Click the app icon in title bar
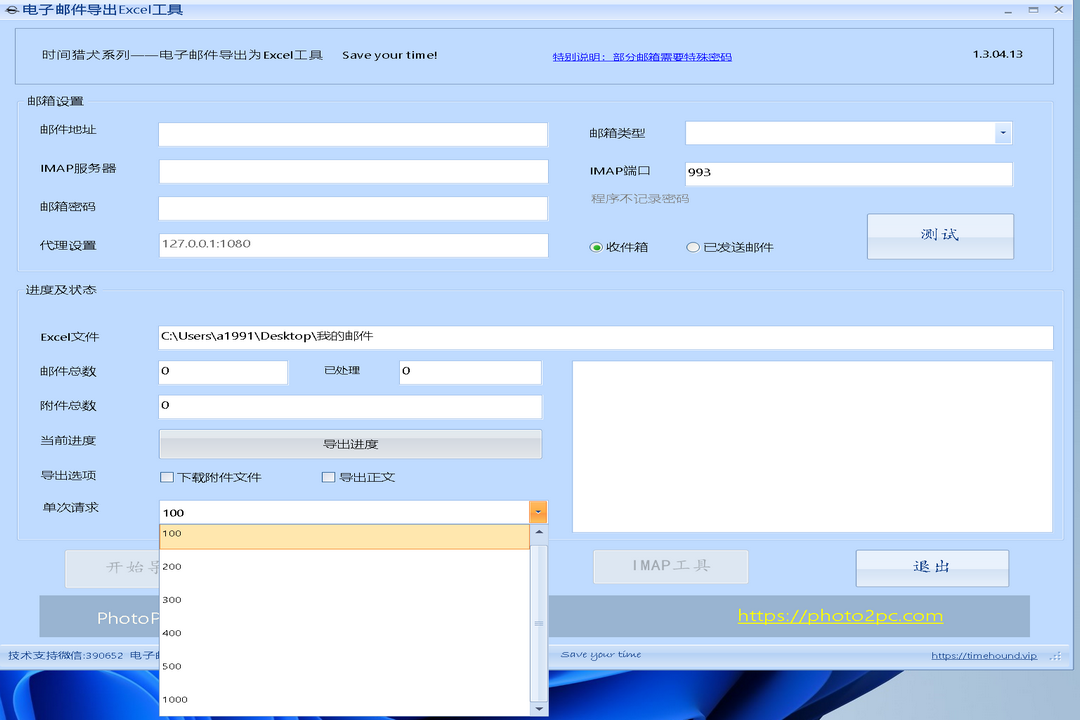1080x720 pixels. [x=11, y=10]
